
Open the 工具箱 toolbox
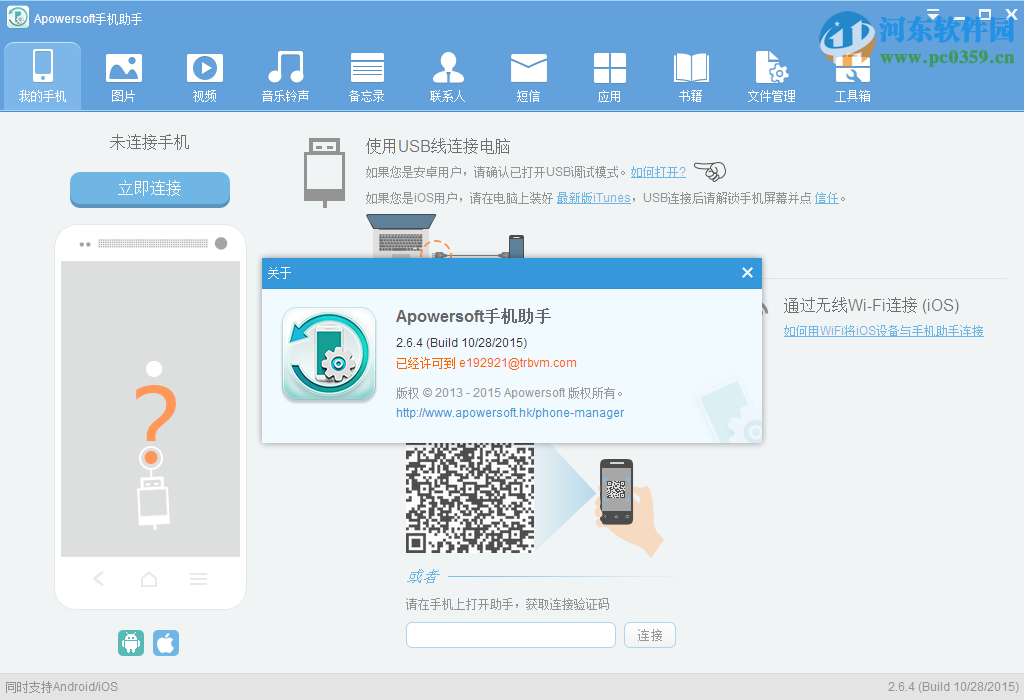pyautogui.click(x=851, y=75)
